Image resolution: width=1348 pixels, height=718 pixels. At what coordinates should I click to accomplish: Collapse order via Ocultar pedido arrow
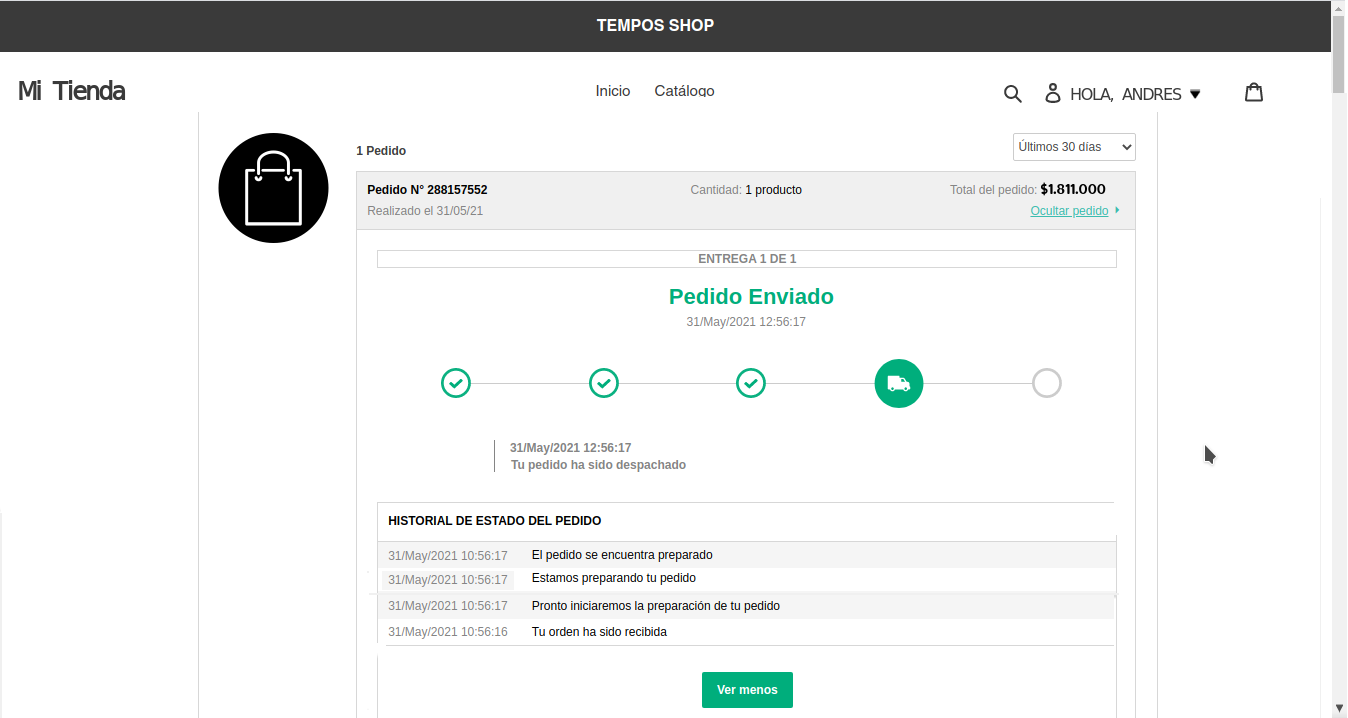(x=1117, y=211)
